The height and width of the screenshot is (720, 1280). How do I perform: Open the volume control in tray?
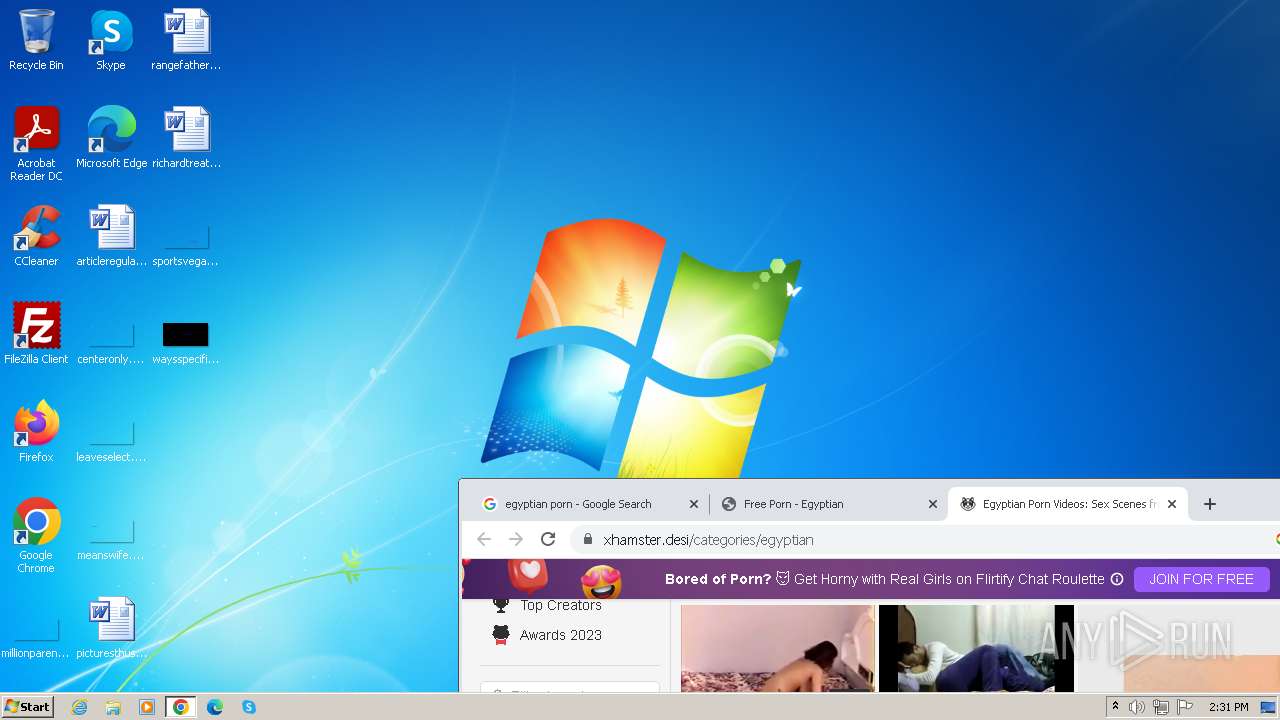[1137, 707]
